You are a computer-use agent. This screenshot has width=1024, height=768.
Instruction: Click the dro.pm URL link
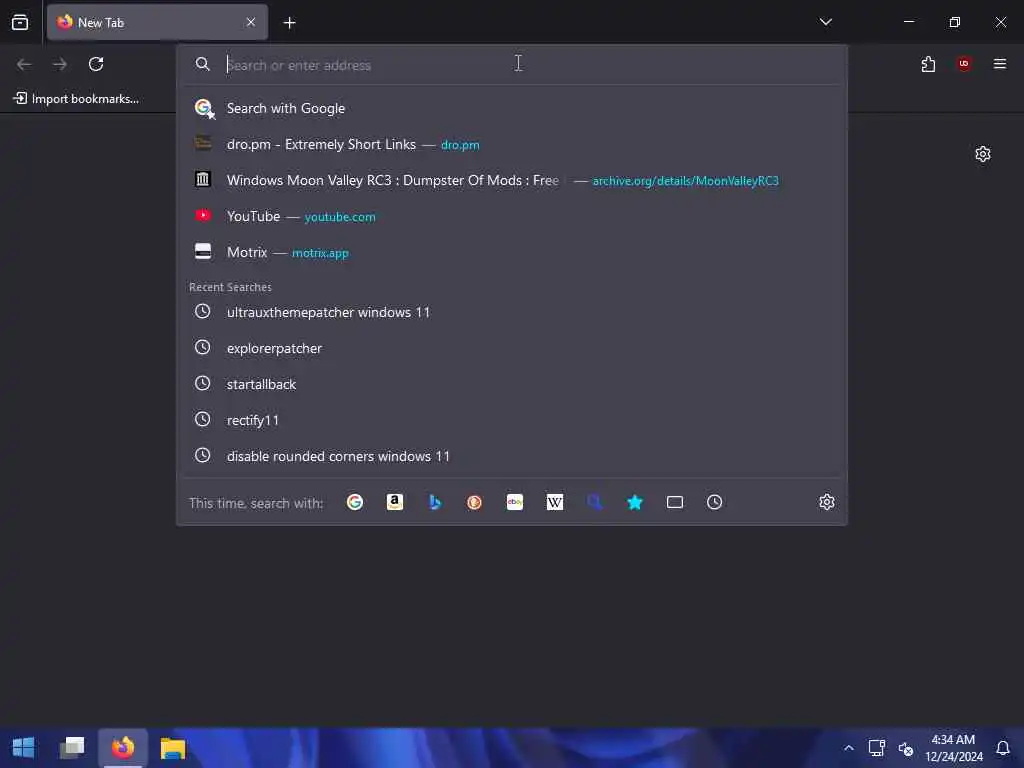pos(460,145)
